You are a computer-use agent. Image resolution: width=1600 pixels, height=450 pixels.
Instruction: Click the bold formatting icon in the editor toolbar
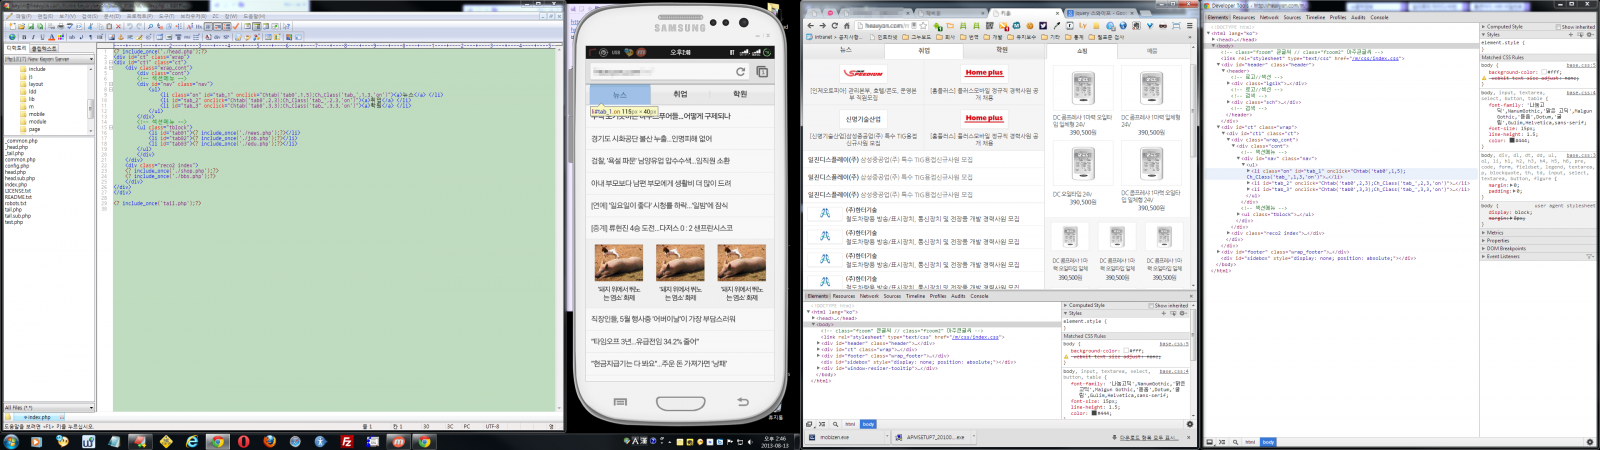(22, 37)
